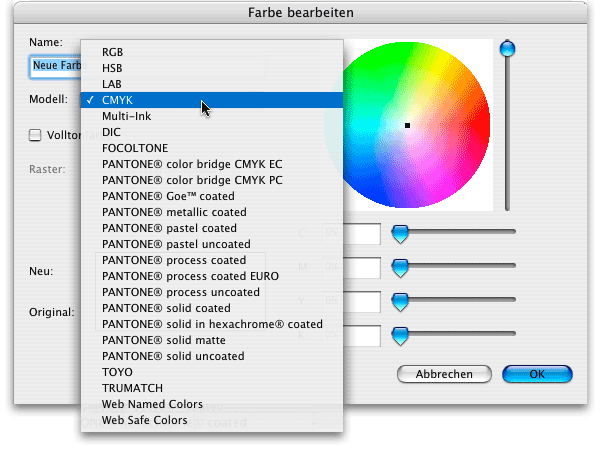Image resolution: width=602 pixels, height=455 pixels.
Task: Click the black marker in color wheel
Action: [x=407, y=125]
